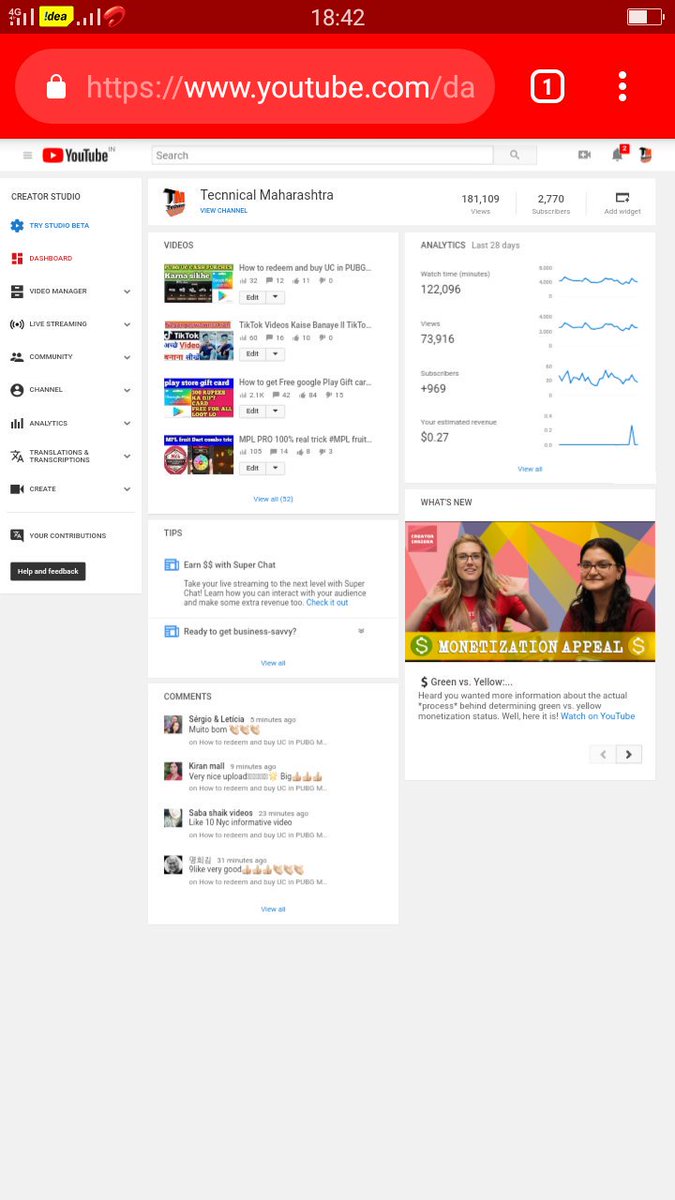Go to previous What's New item arrow

[603, 754]
